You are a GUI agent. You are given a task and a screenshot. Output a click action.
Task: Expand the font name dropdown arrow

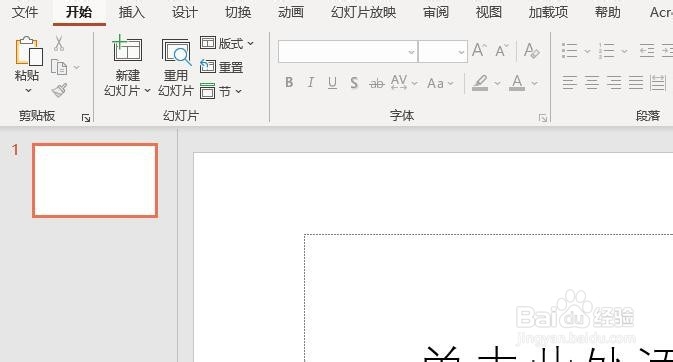[x=412, y=52]
